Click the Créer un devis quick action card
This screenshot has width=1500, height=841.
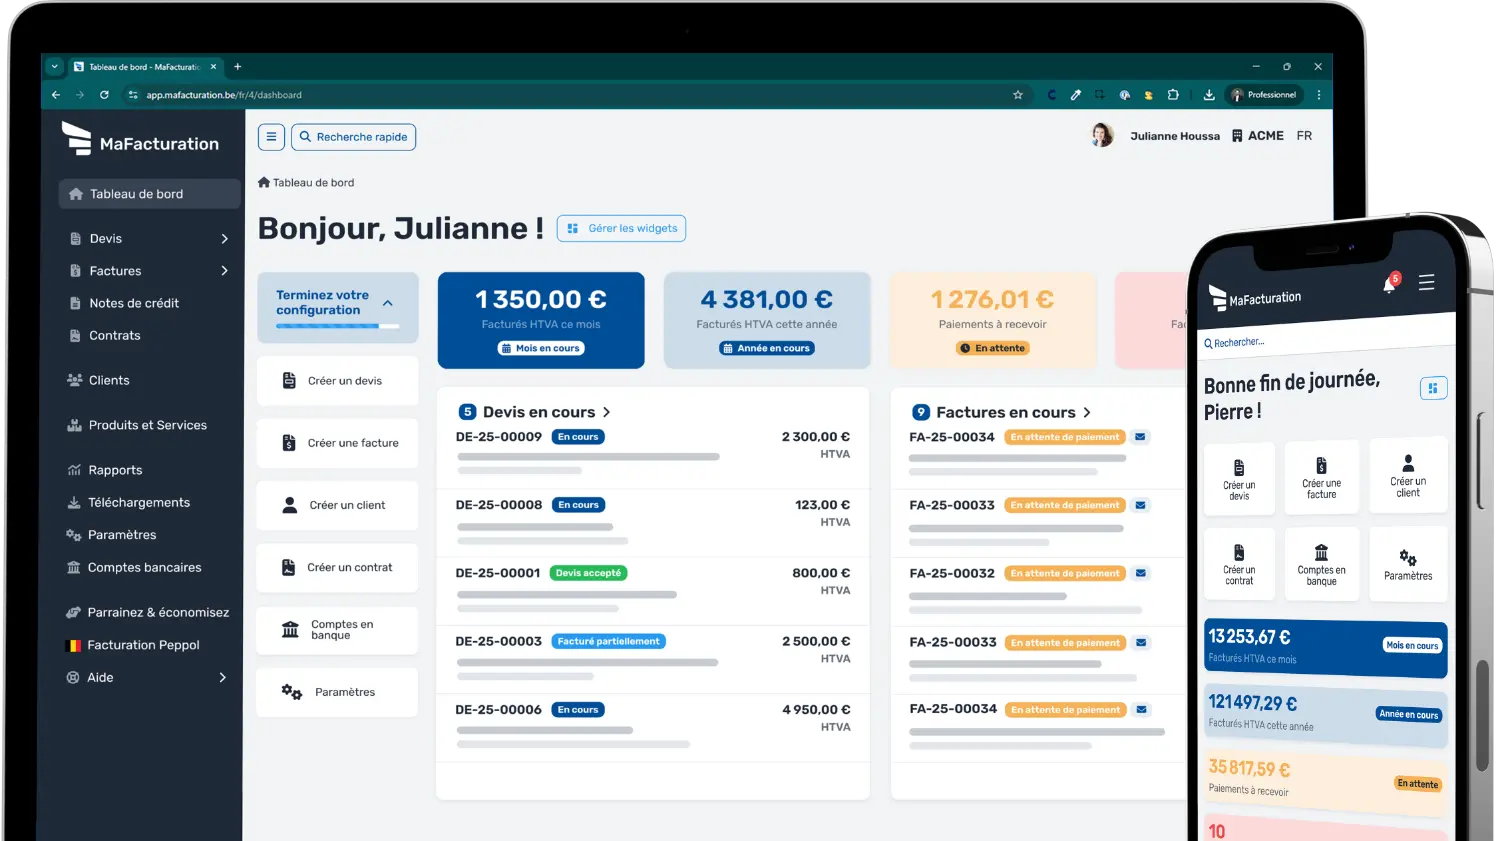(337, 381)
